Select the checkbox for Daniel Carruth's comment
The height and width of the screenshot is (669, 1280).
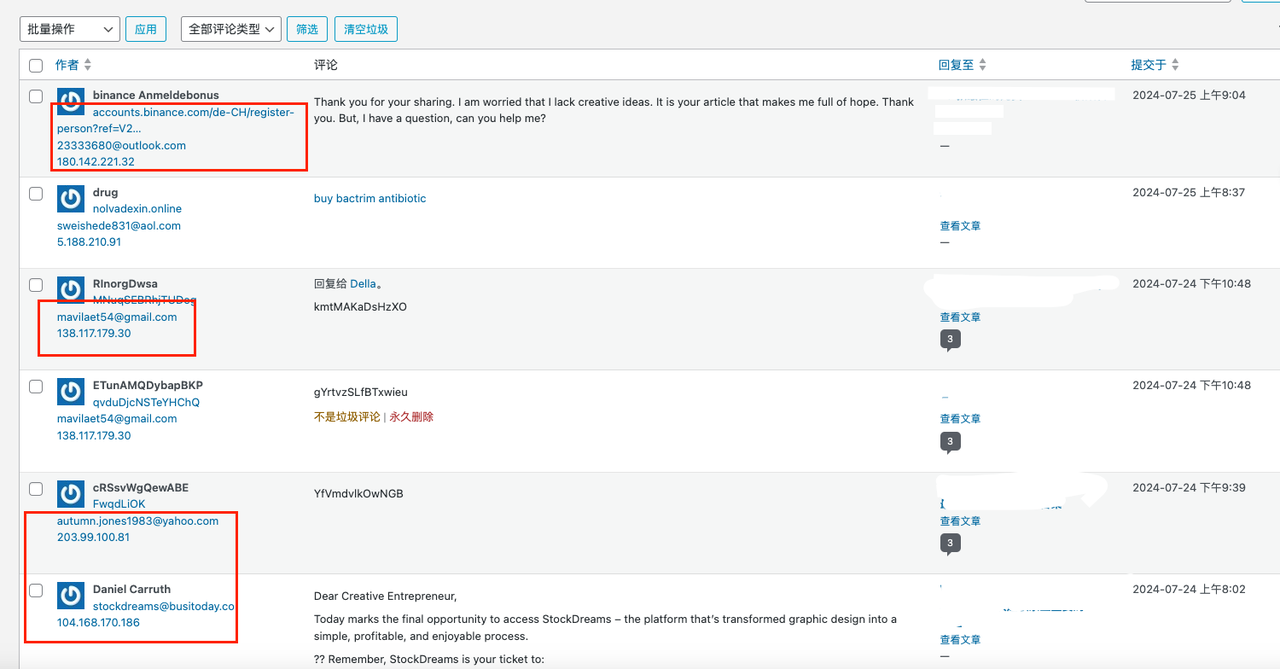[36, 590]
